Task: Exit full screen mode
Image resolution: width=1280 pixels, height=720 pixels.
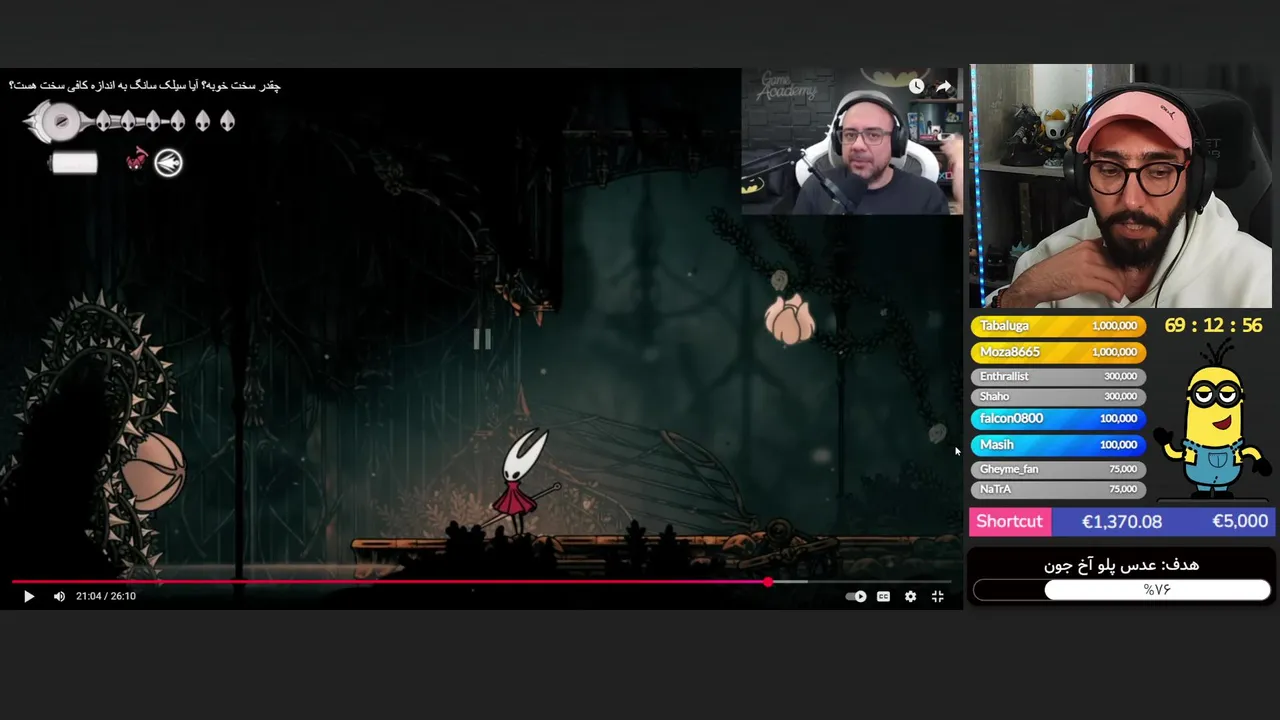Action: click(x=938, y=596)
